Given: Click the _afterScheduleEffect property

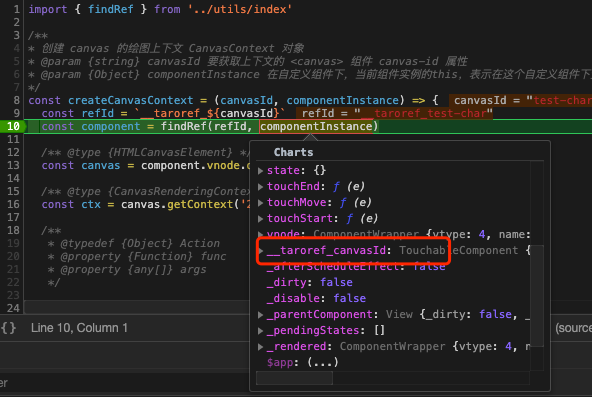Looking at the screenshot, I should pyautogui.click(x=356, y=266).
